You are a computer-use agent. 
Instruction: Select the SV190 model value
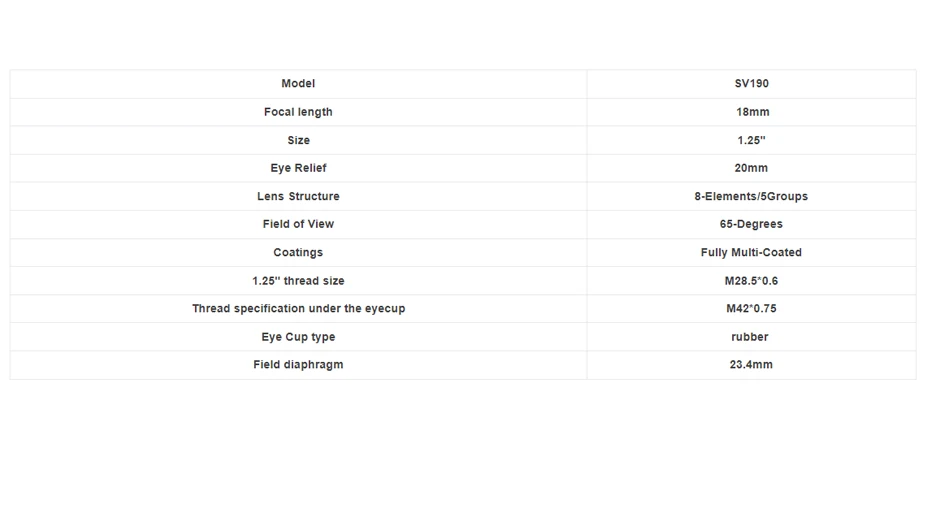click(751, 84)
